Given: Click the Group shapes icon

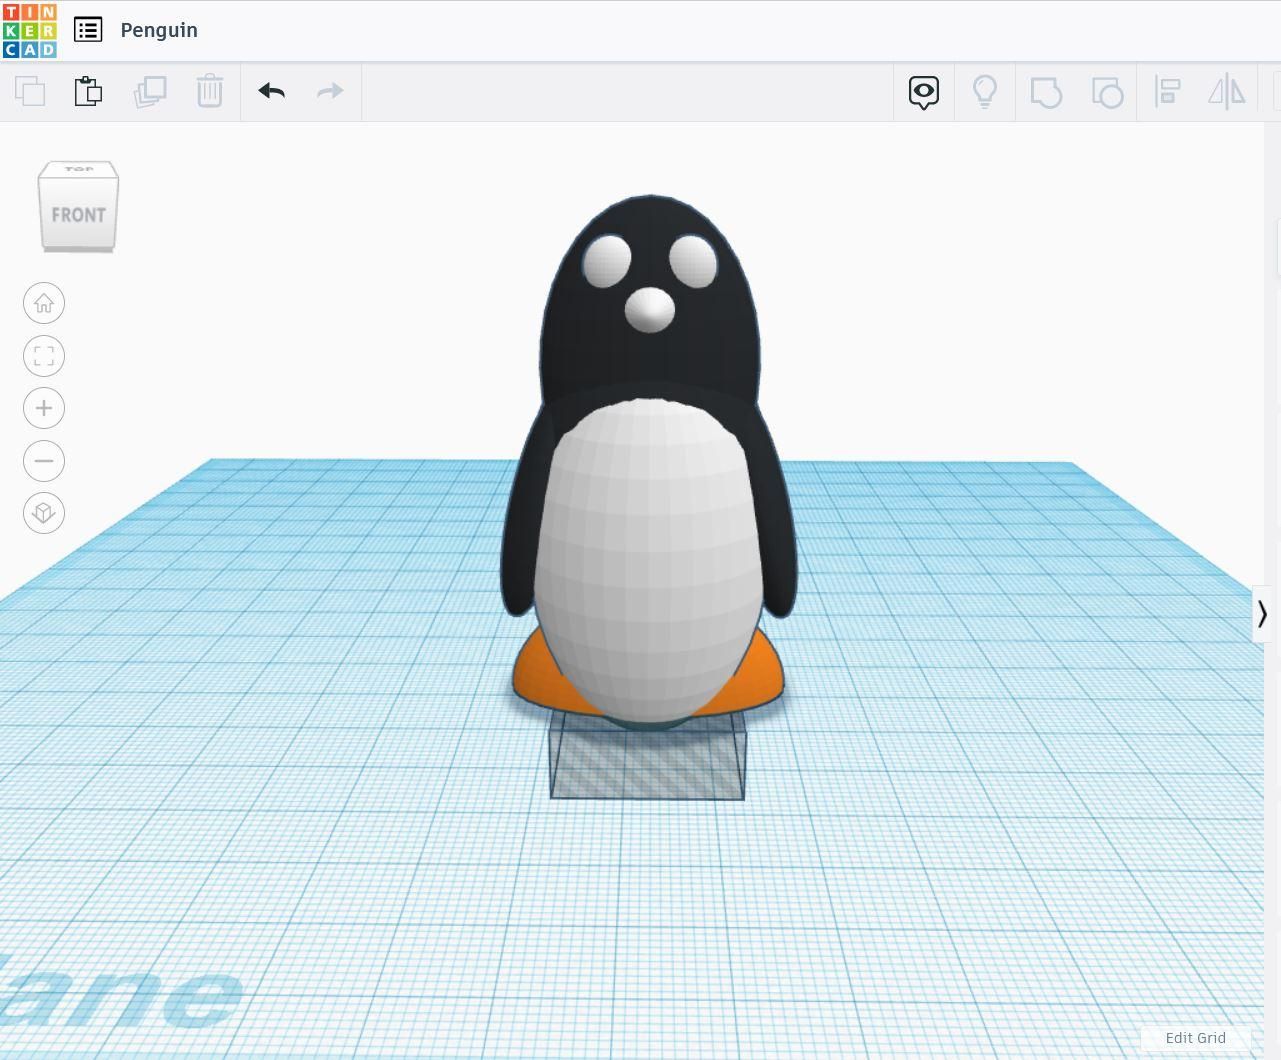Looking at the screenshot, I should coord(1046,92).
